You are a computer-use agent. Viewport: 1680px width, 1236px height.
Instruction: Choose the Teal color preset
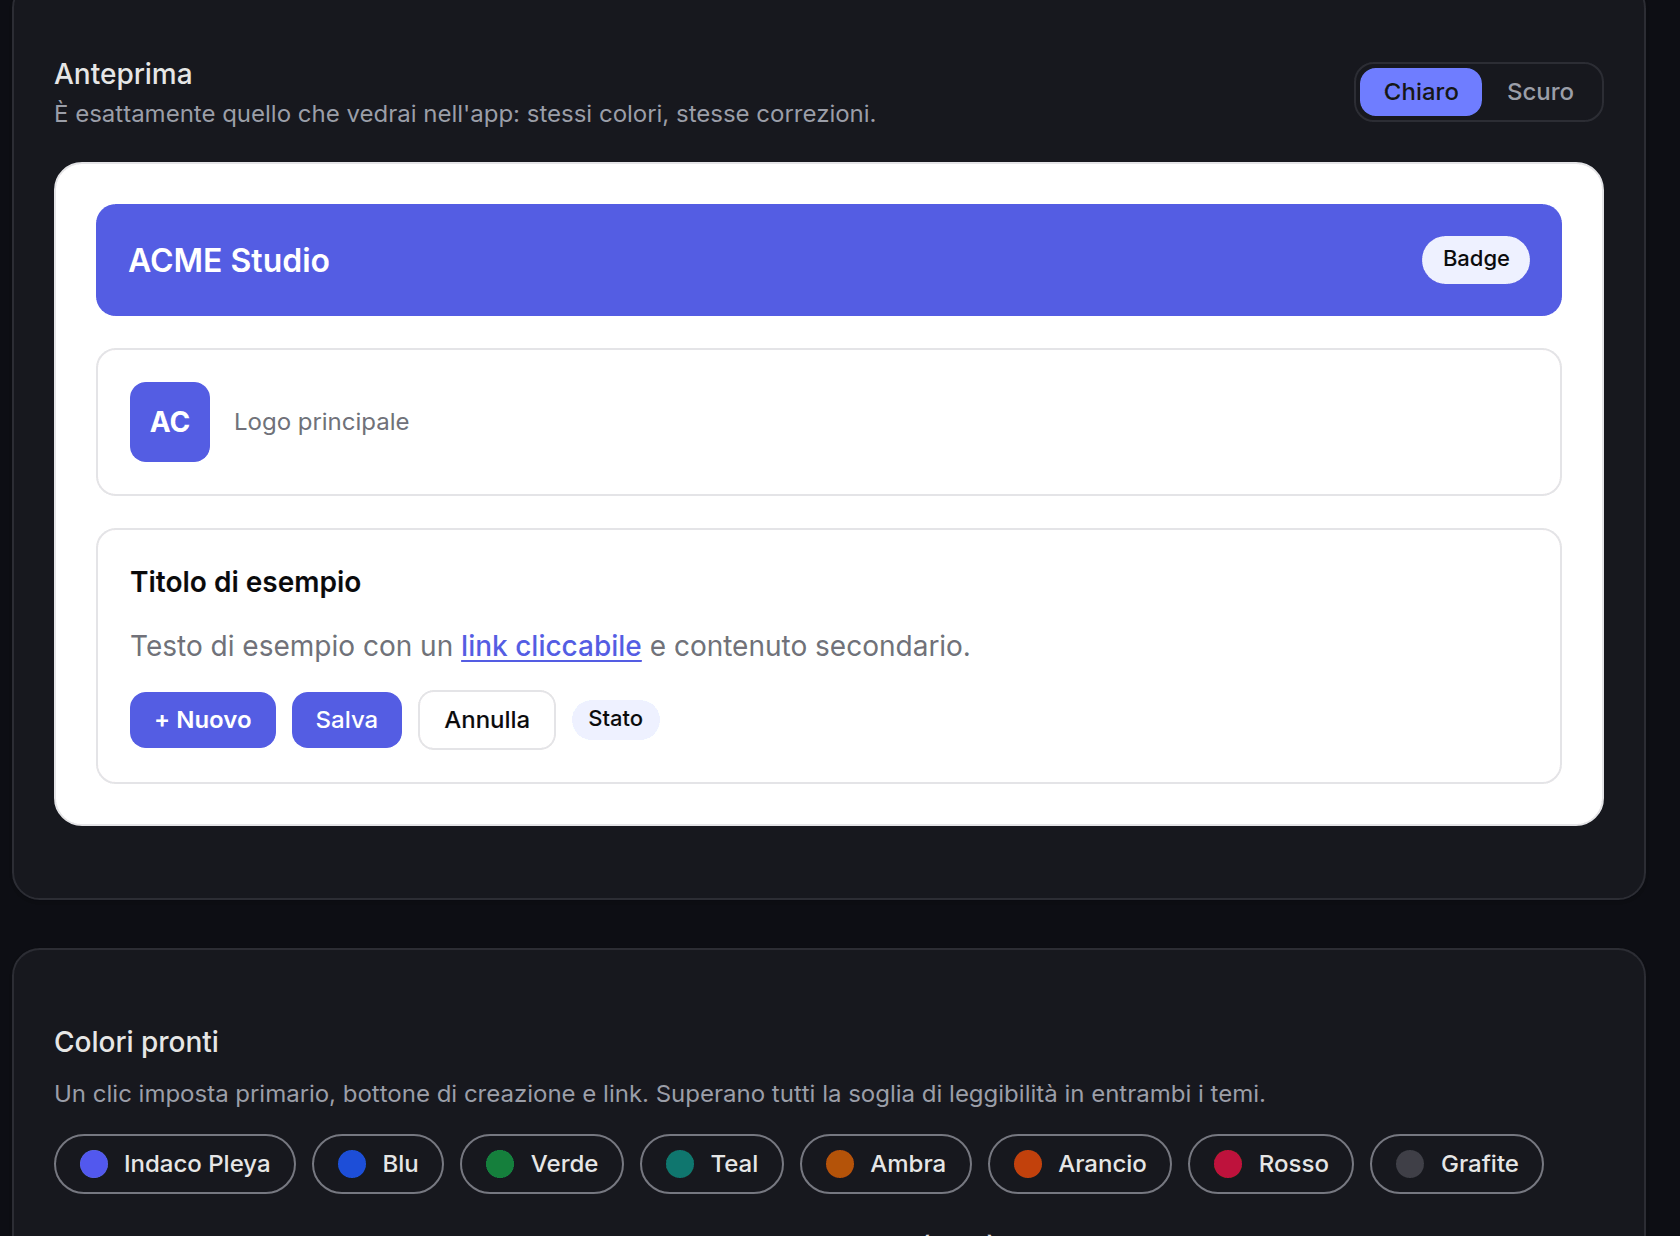712,1164
